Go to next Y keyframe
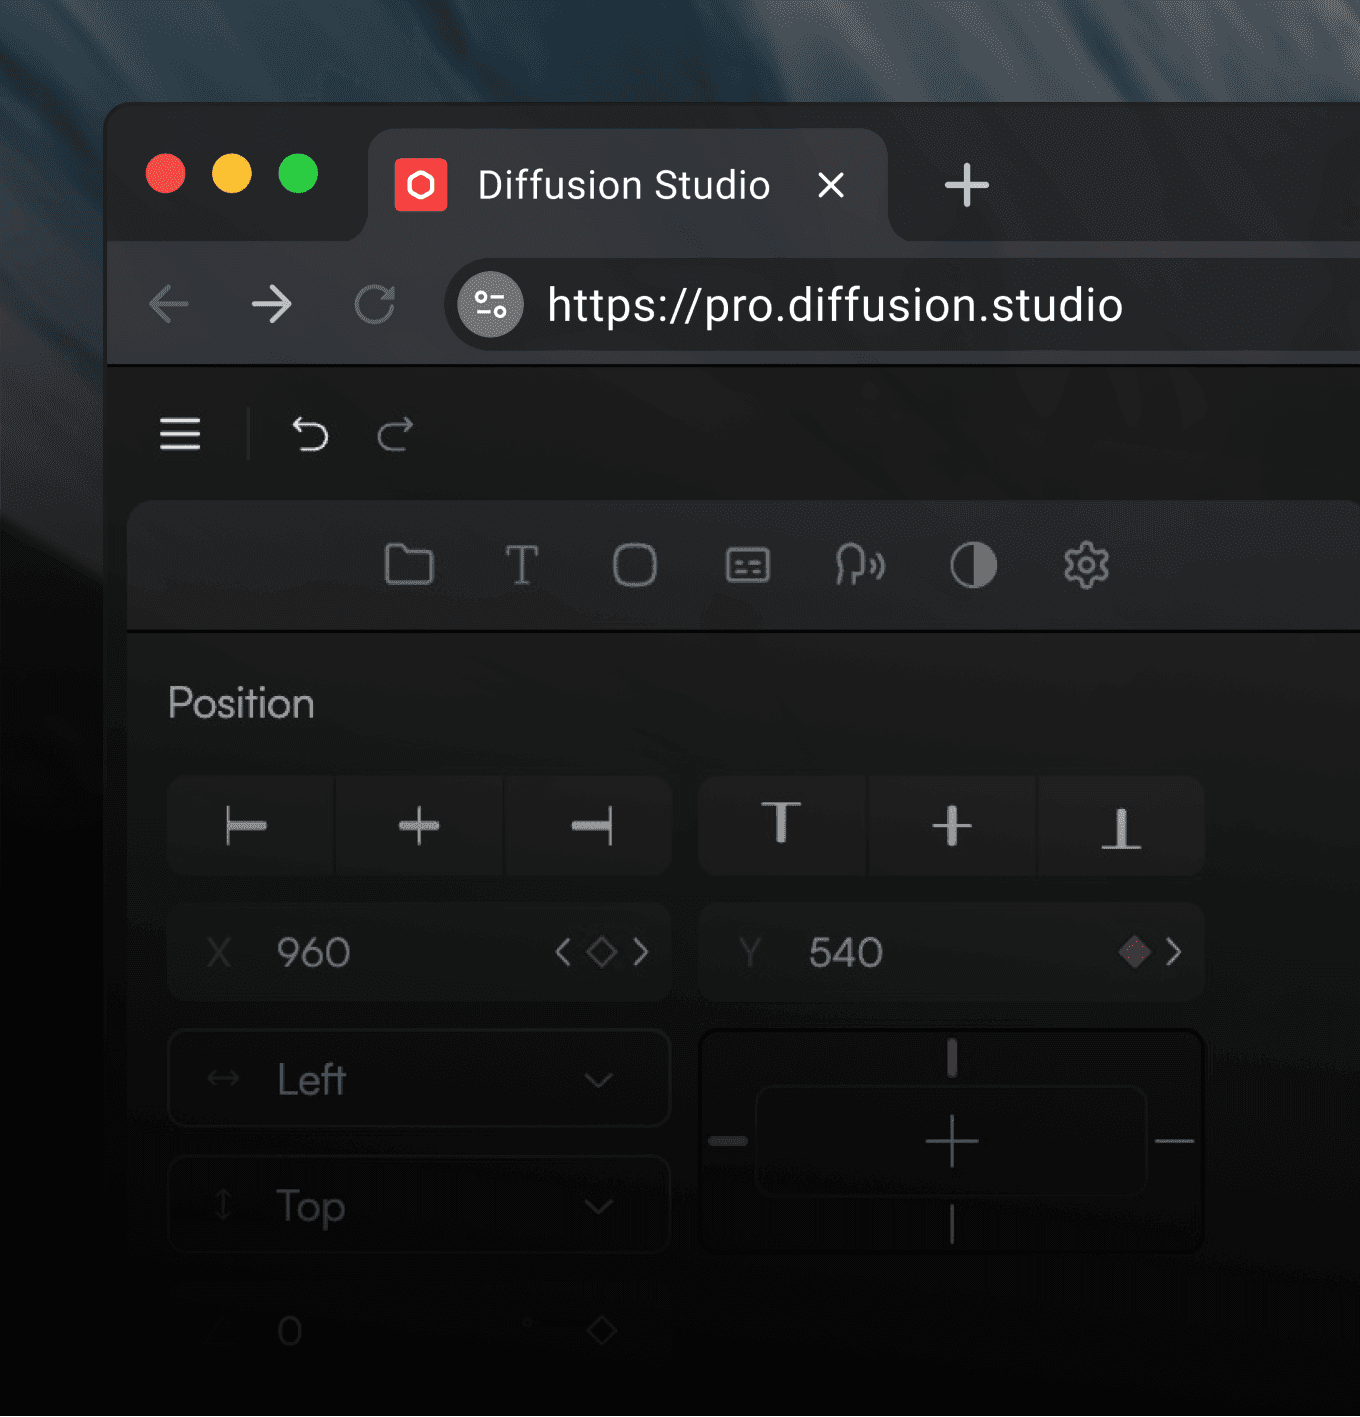This screenshot has width=1360, height=1417. point(1174,952)
